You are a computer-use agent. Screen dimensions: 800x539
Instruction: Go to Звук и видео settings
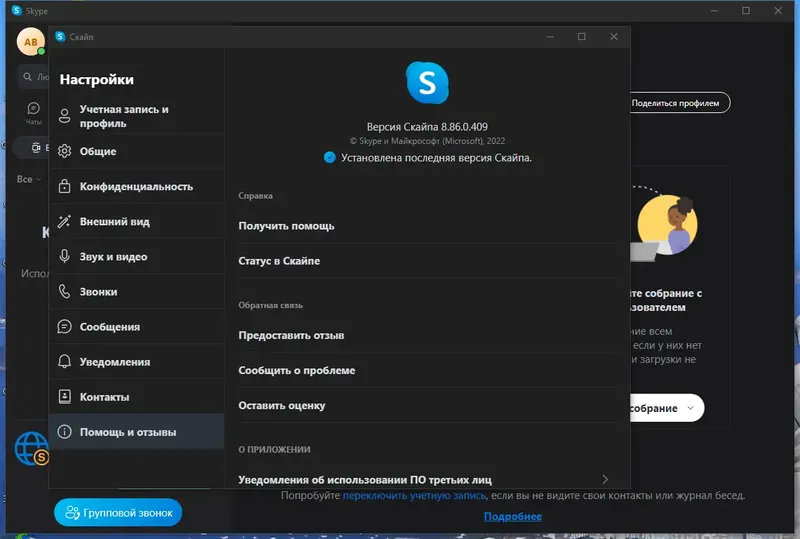tap(137, 257)
